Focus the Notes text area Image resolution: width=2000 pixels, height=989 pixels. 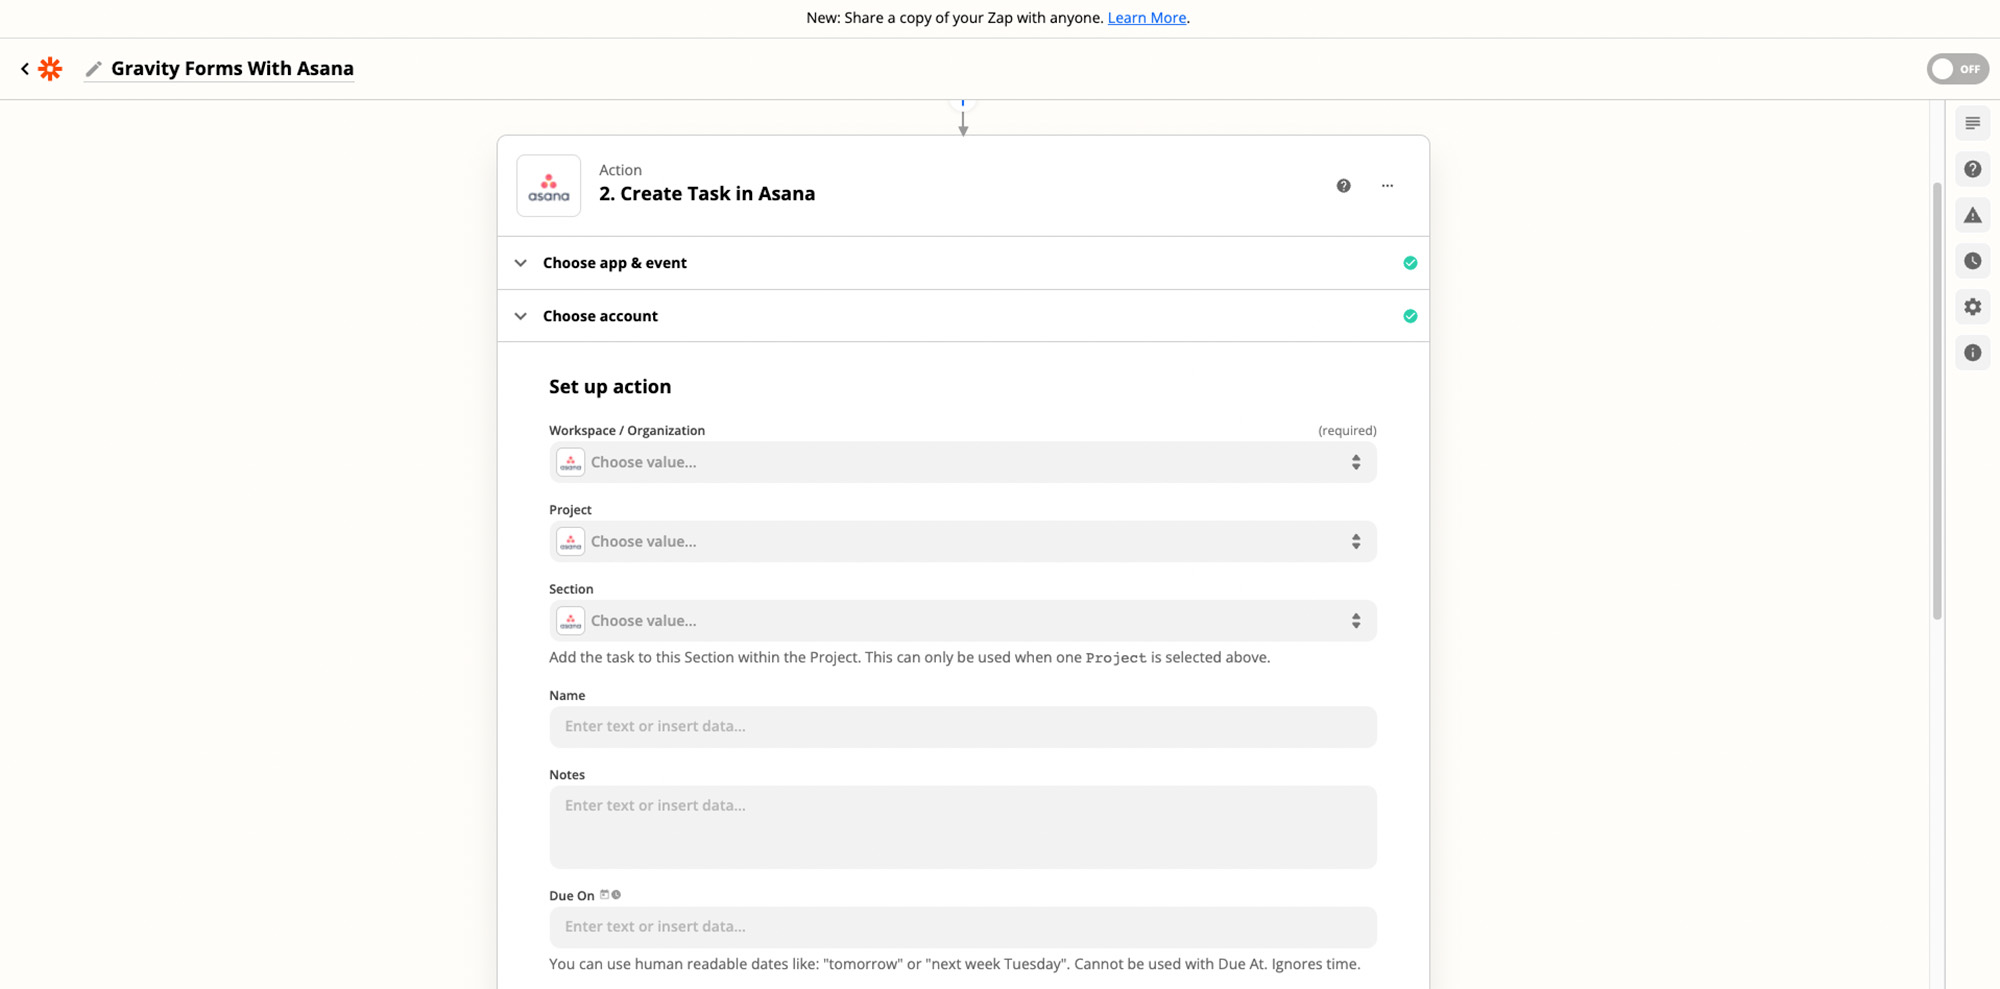962,827
